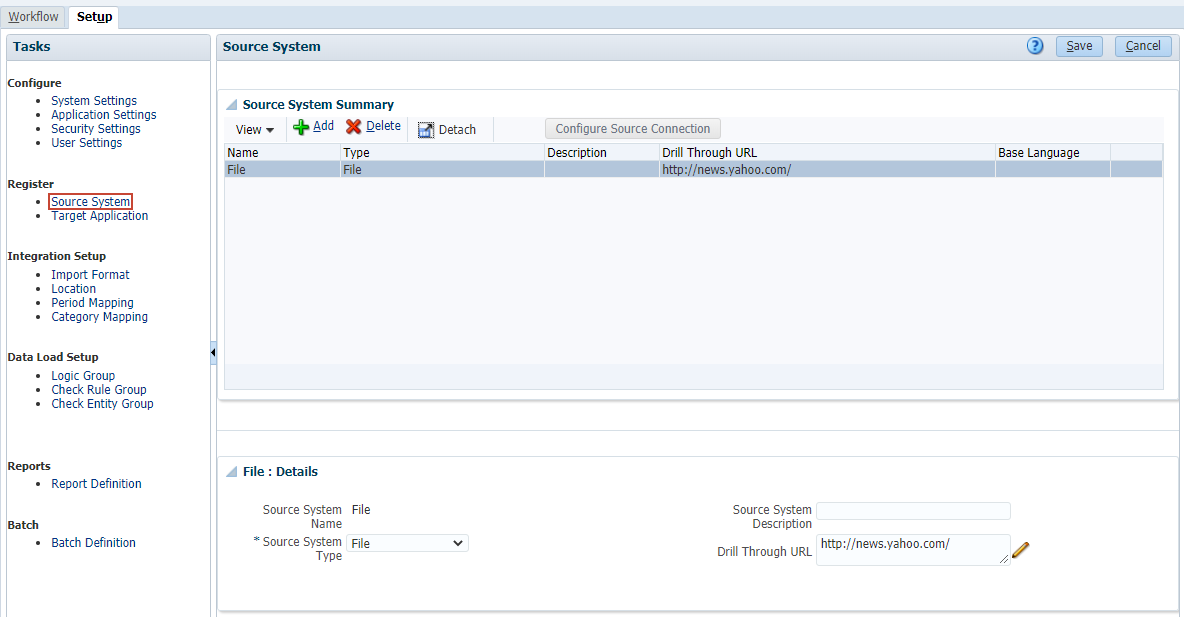Click the Description column header
Screen dimensions: 1184x617
(602, 153)
